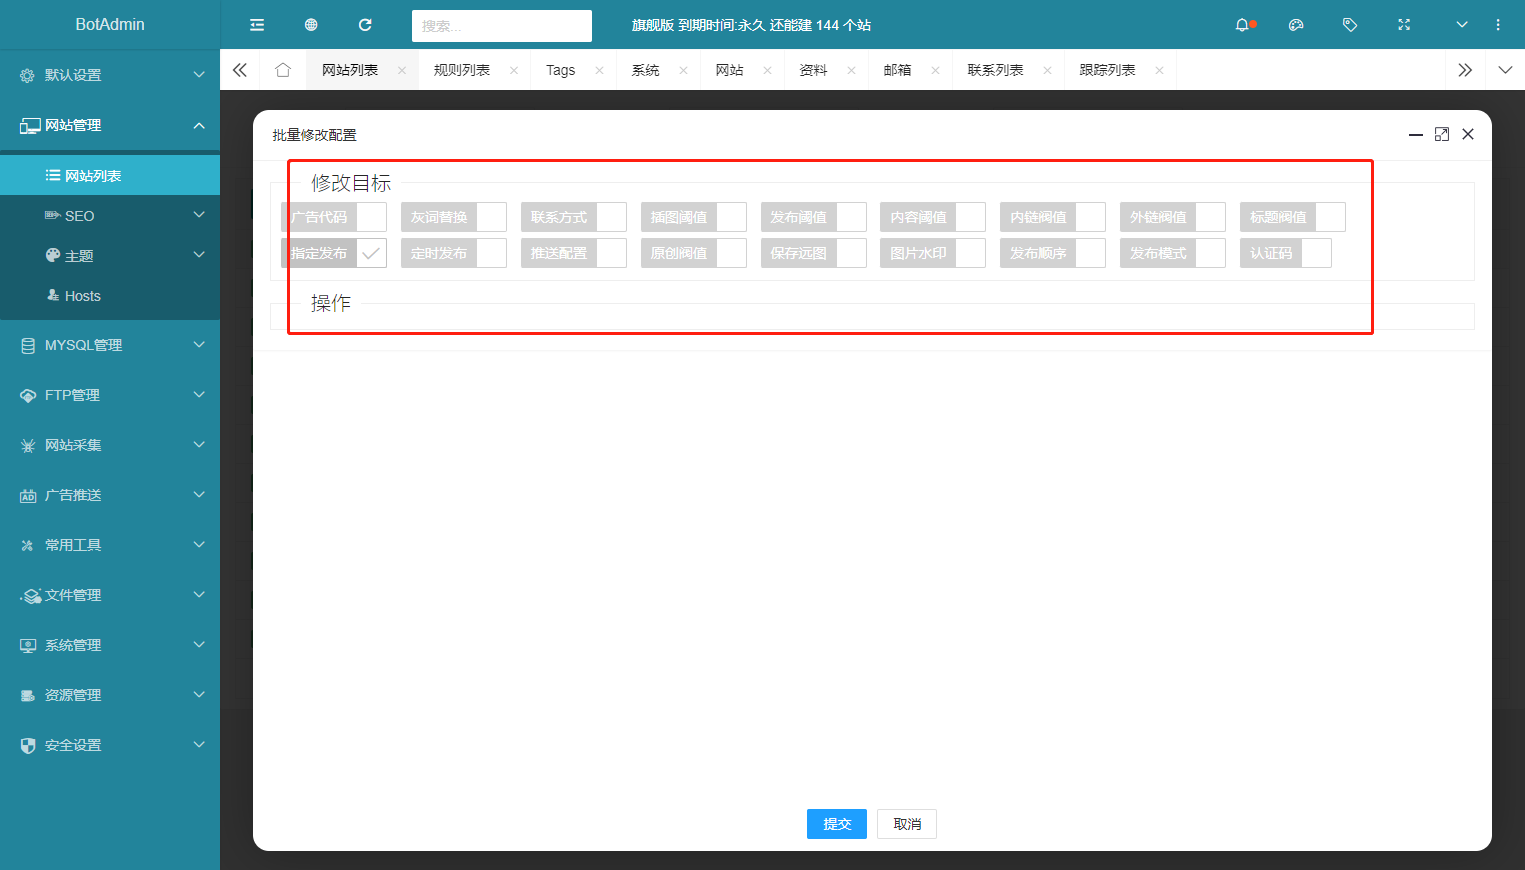Screen dimensions: 1525x870
Task: Click the tag icon in header
Action: [x=1350, y=25]
